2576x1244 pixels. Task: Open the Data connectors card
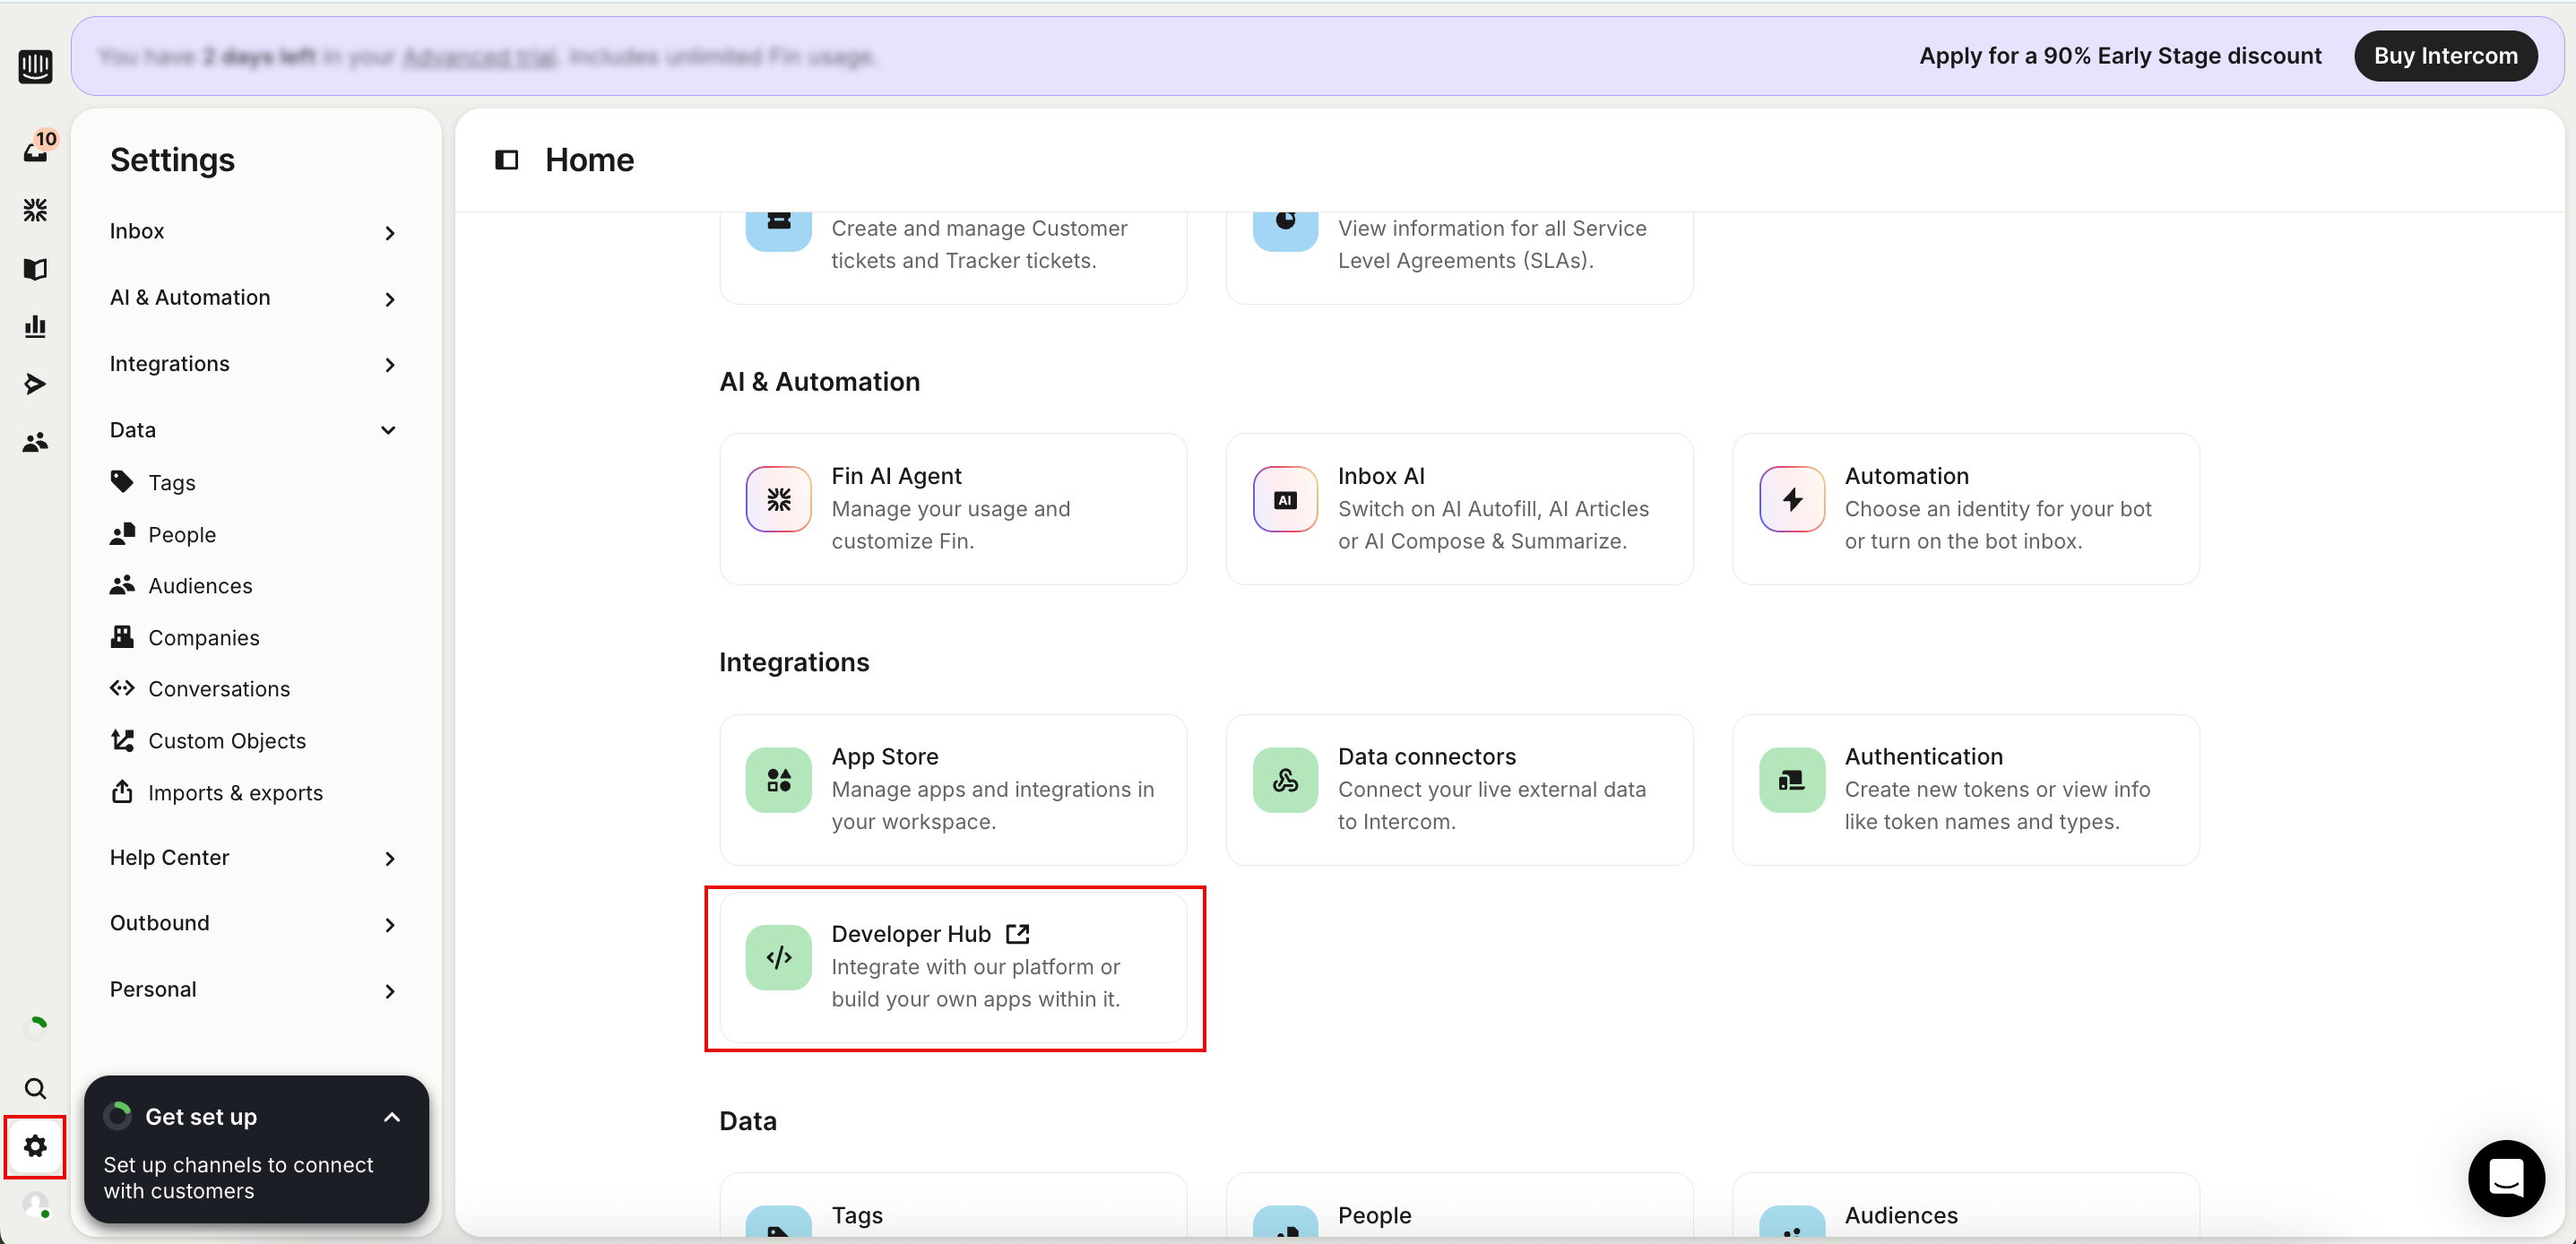coord(1458,789)
